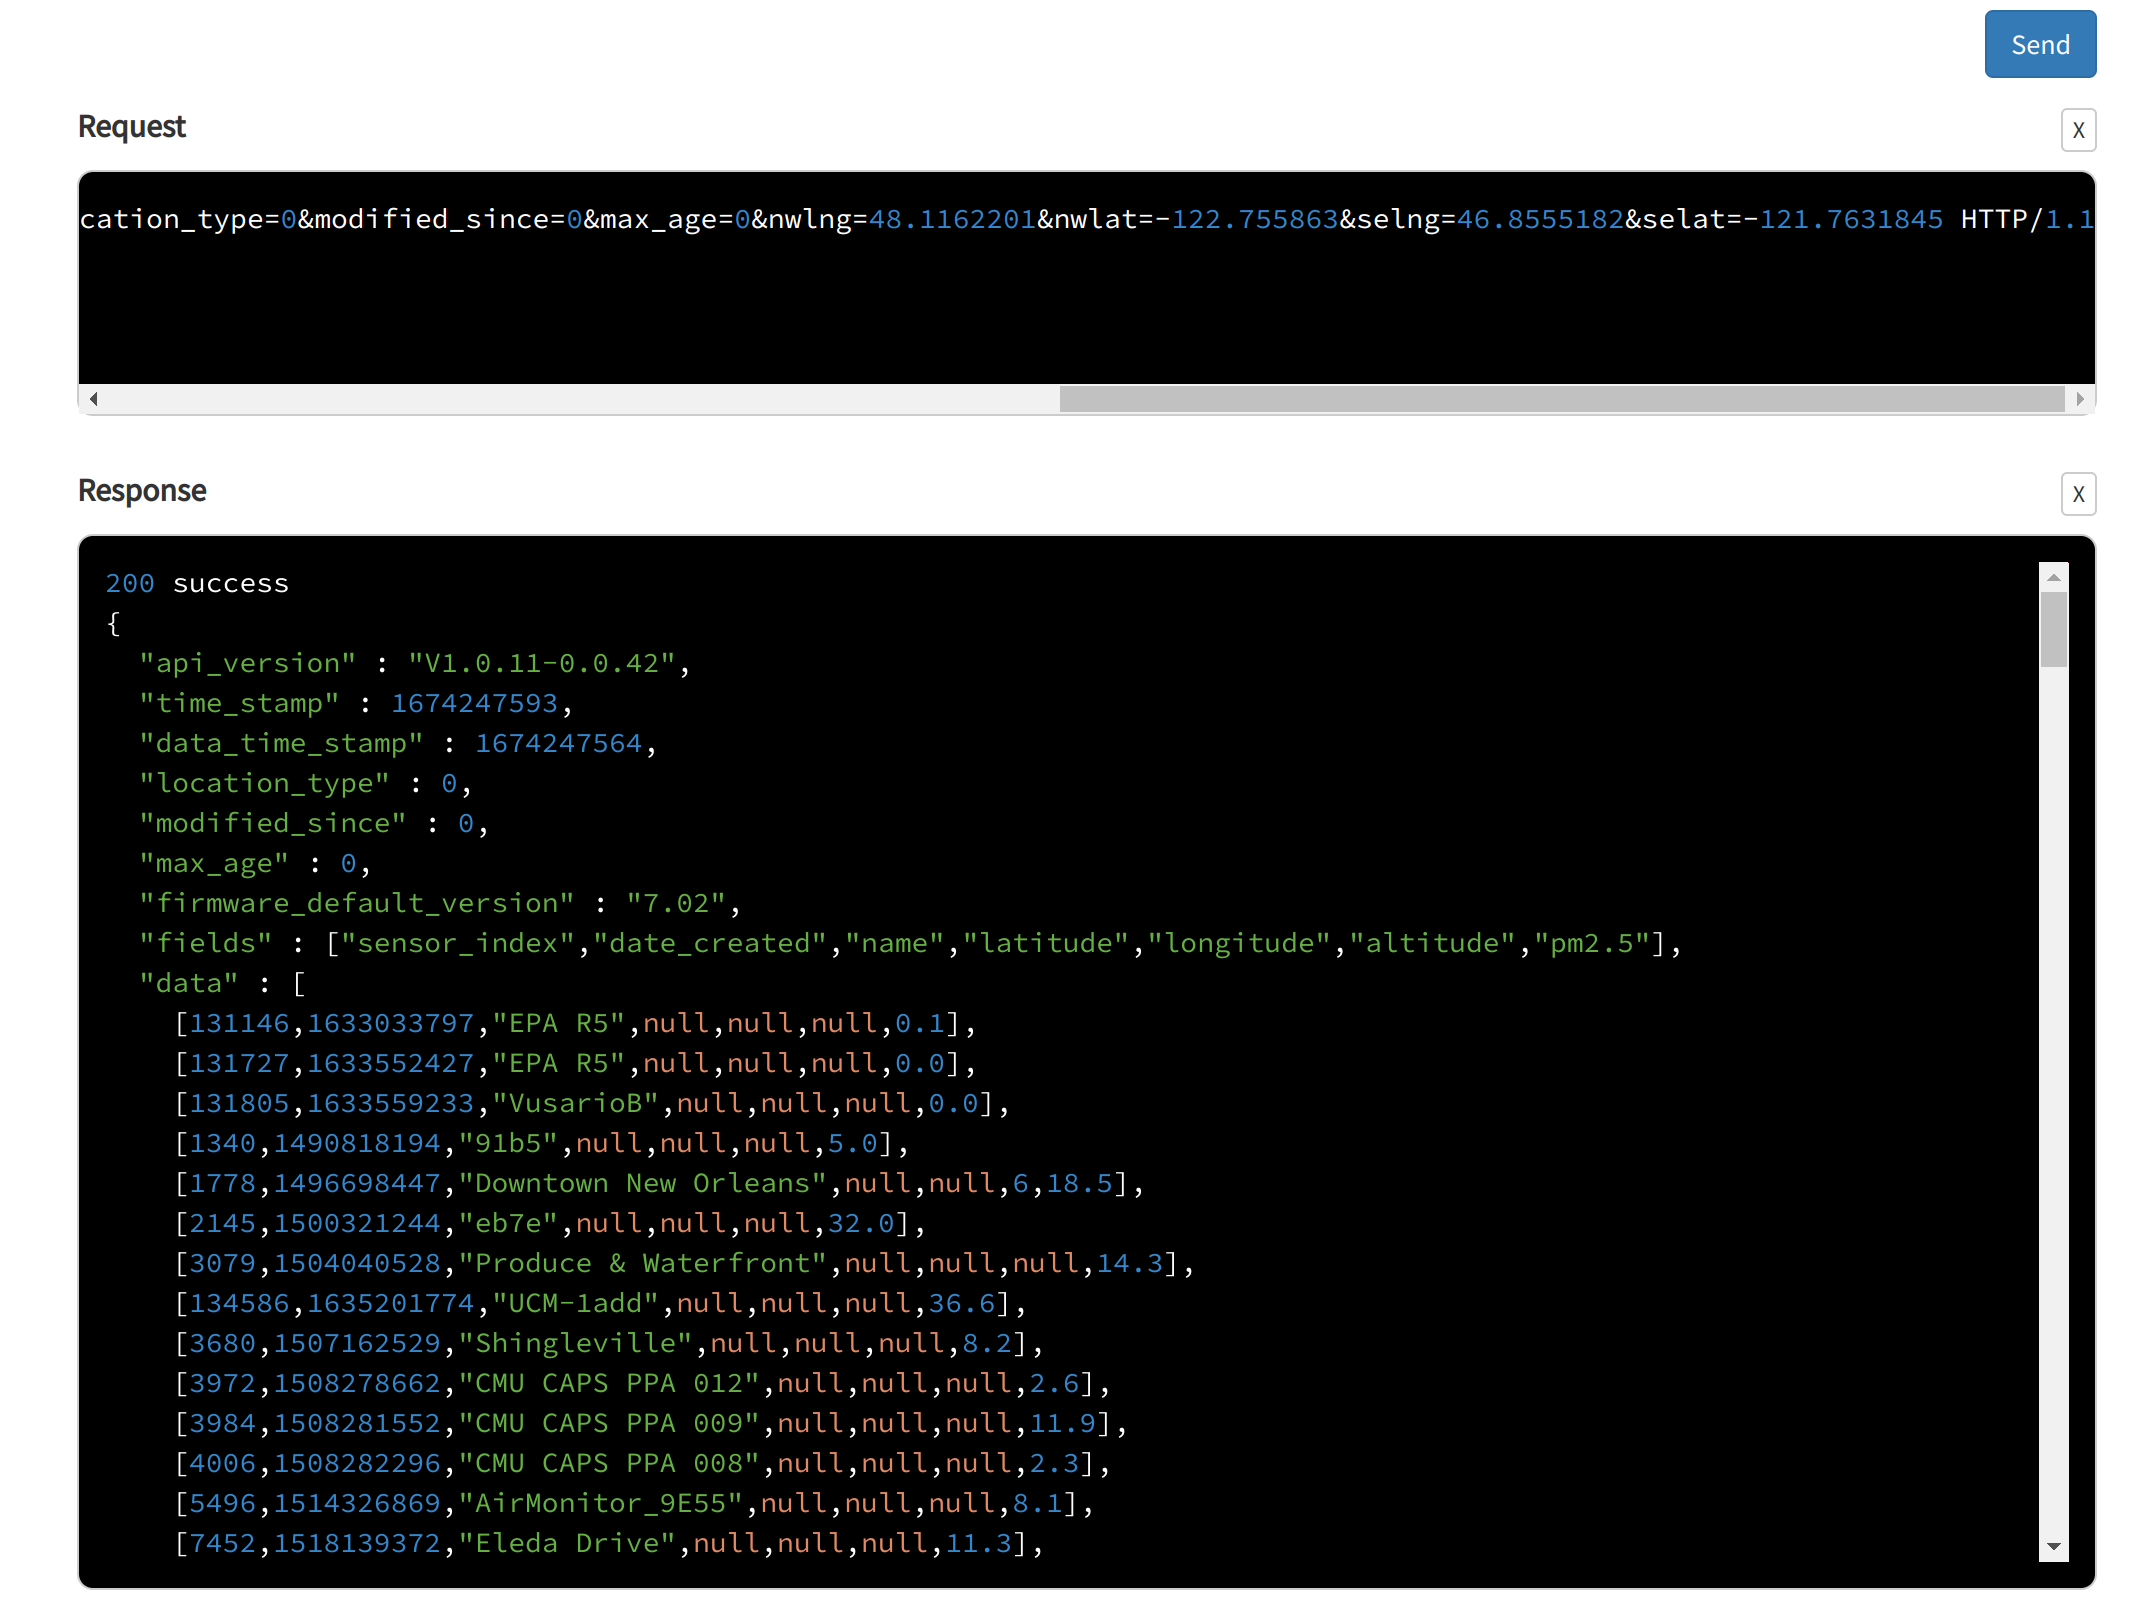Click sensor index 131727 in data
The image size is (2140, 1605).
(239, 1063)
